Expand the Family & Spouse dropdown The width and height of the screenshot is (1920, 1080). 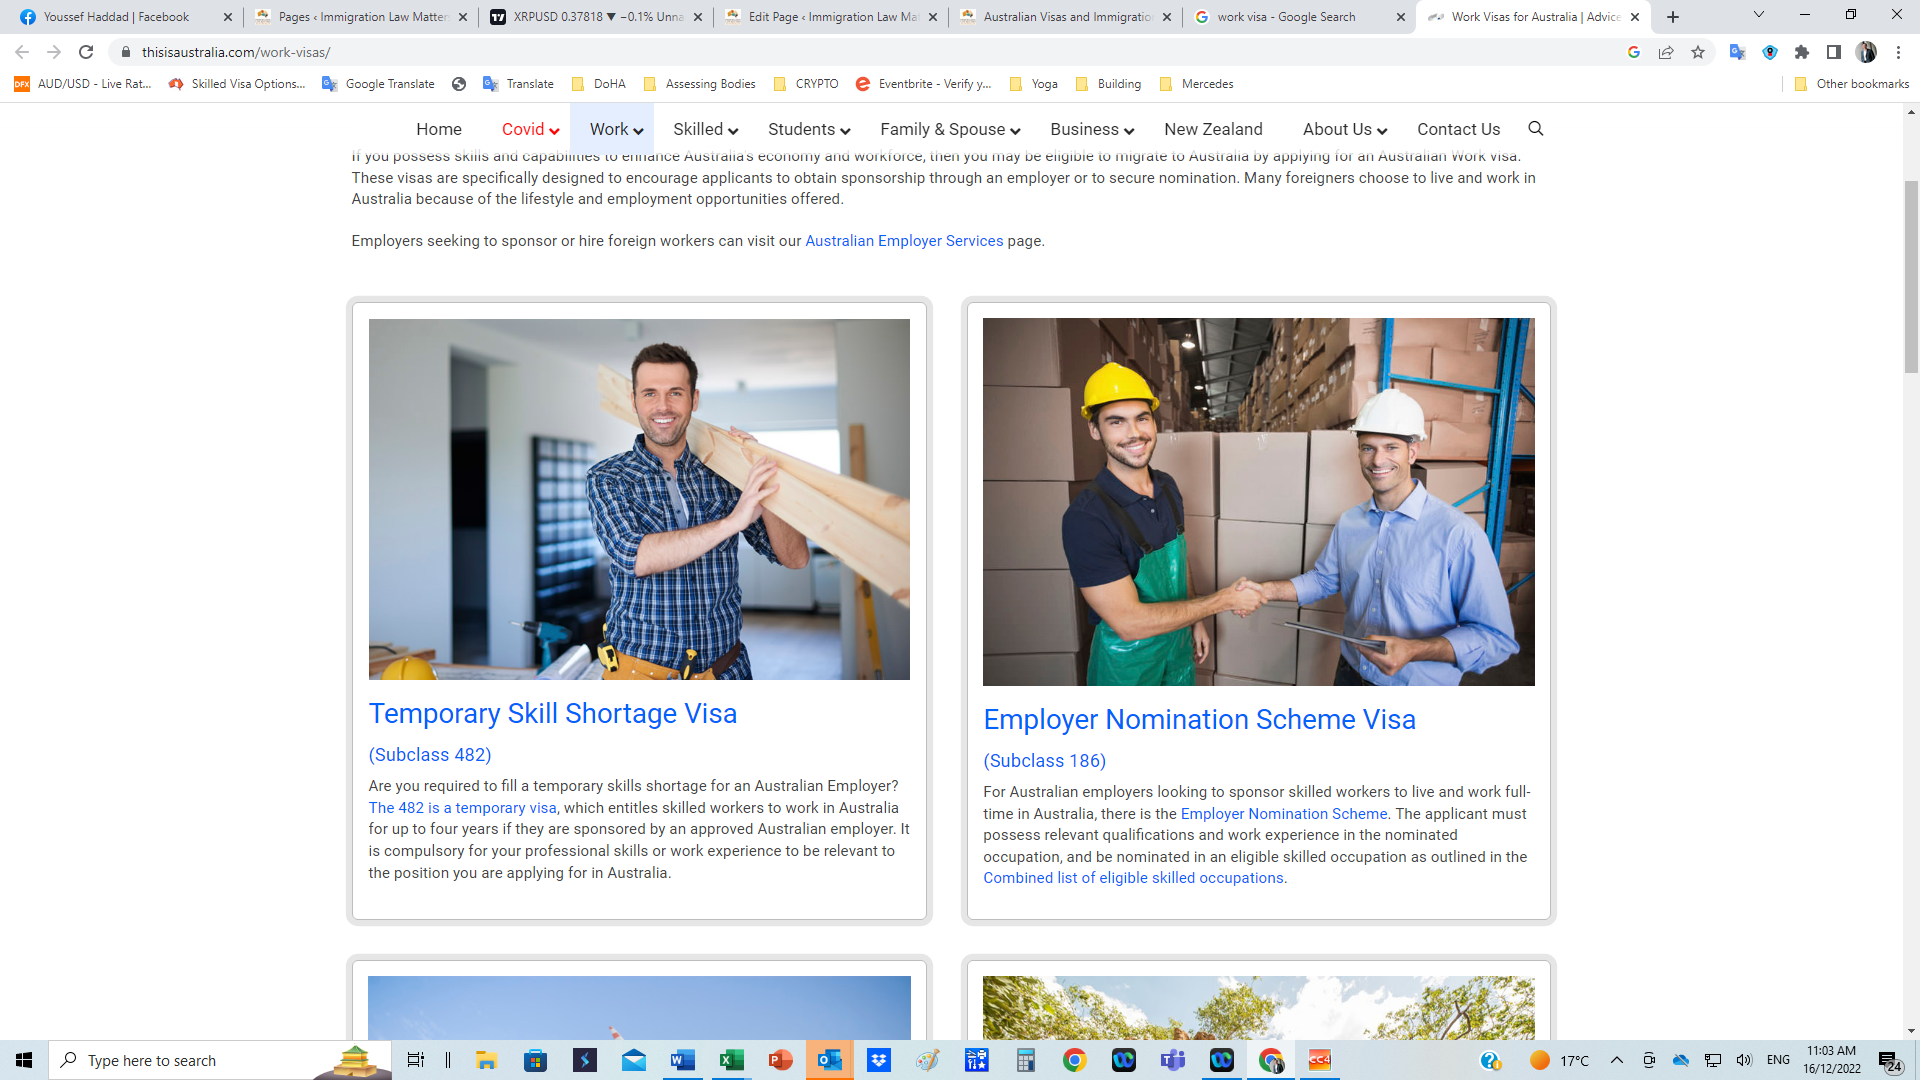(x=949, y=129)
